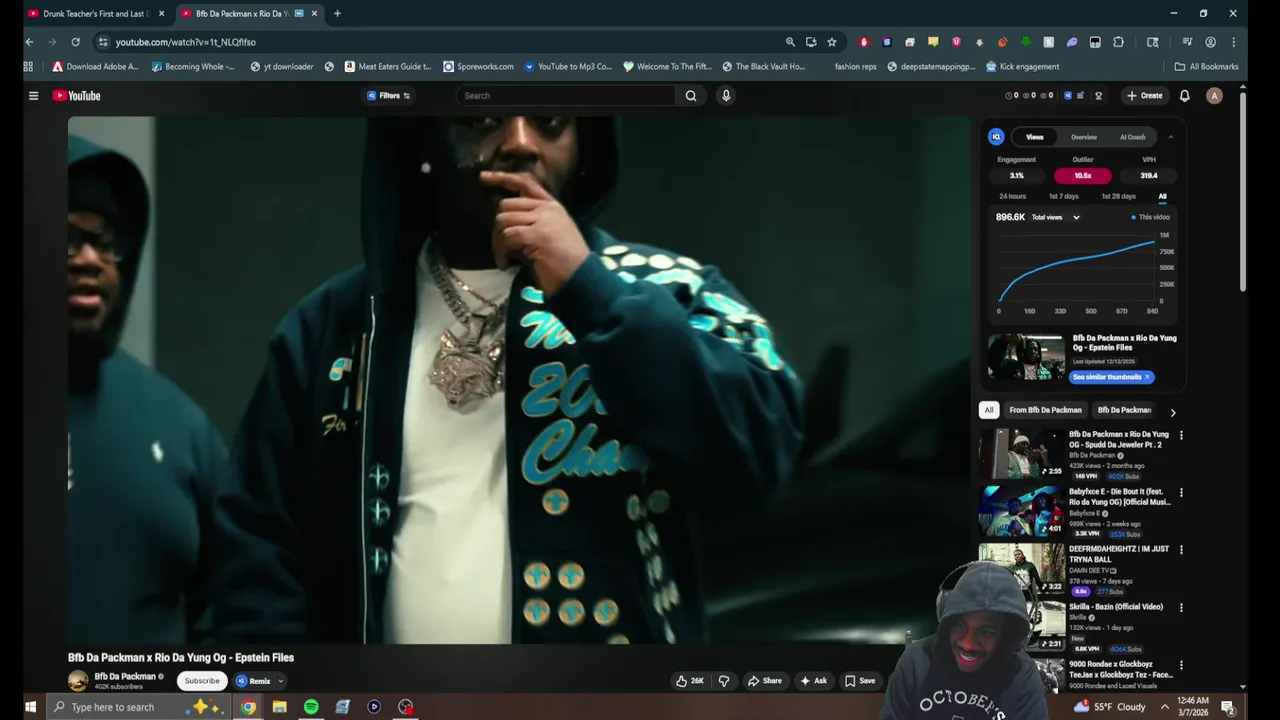Toggle the Engagement 3.1% metric

coord(1016,176)
